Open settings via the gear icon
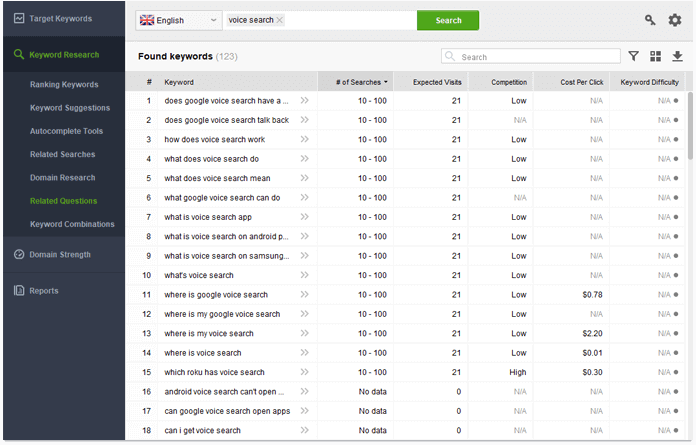The height and width of the screenshot is (445, 696). [675, 20]
